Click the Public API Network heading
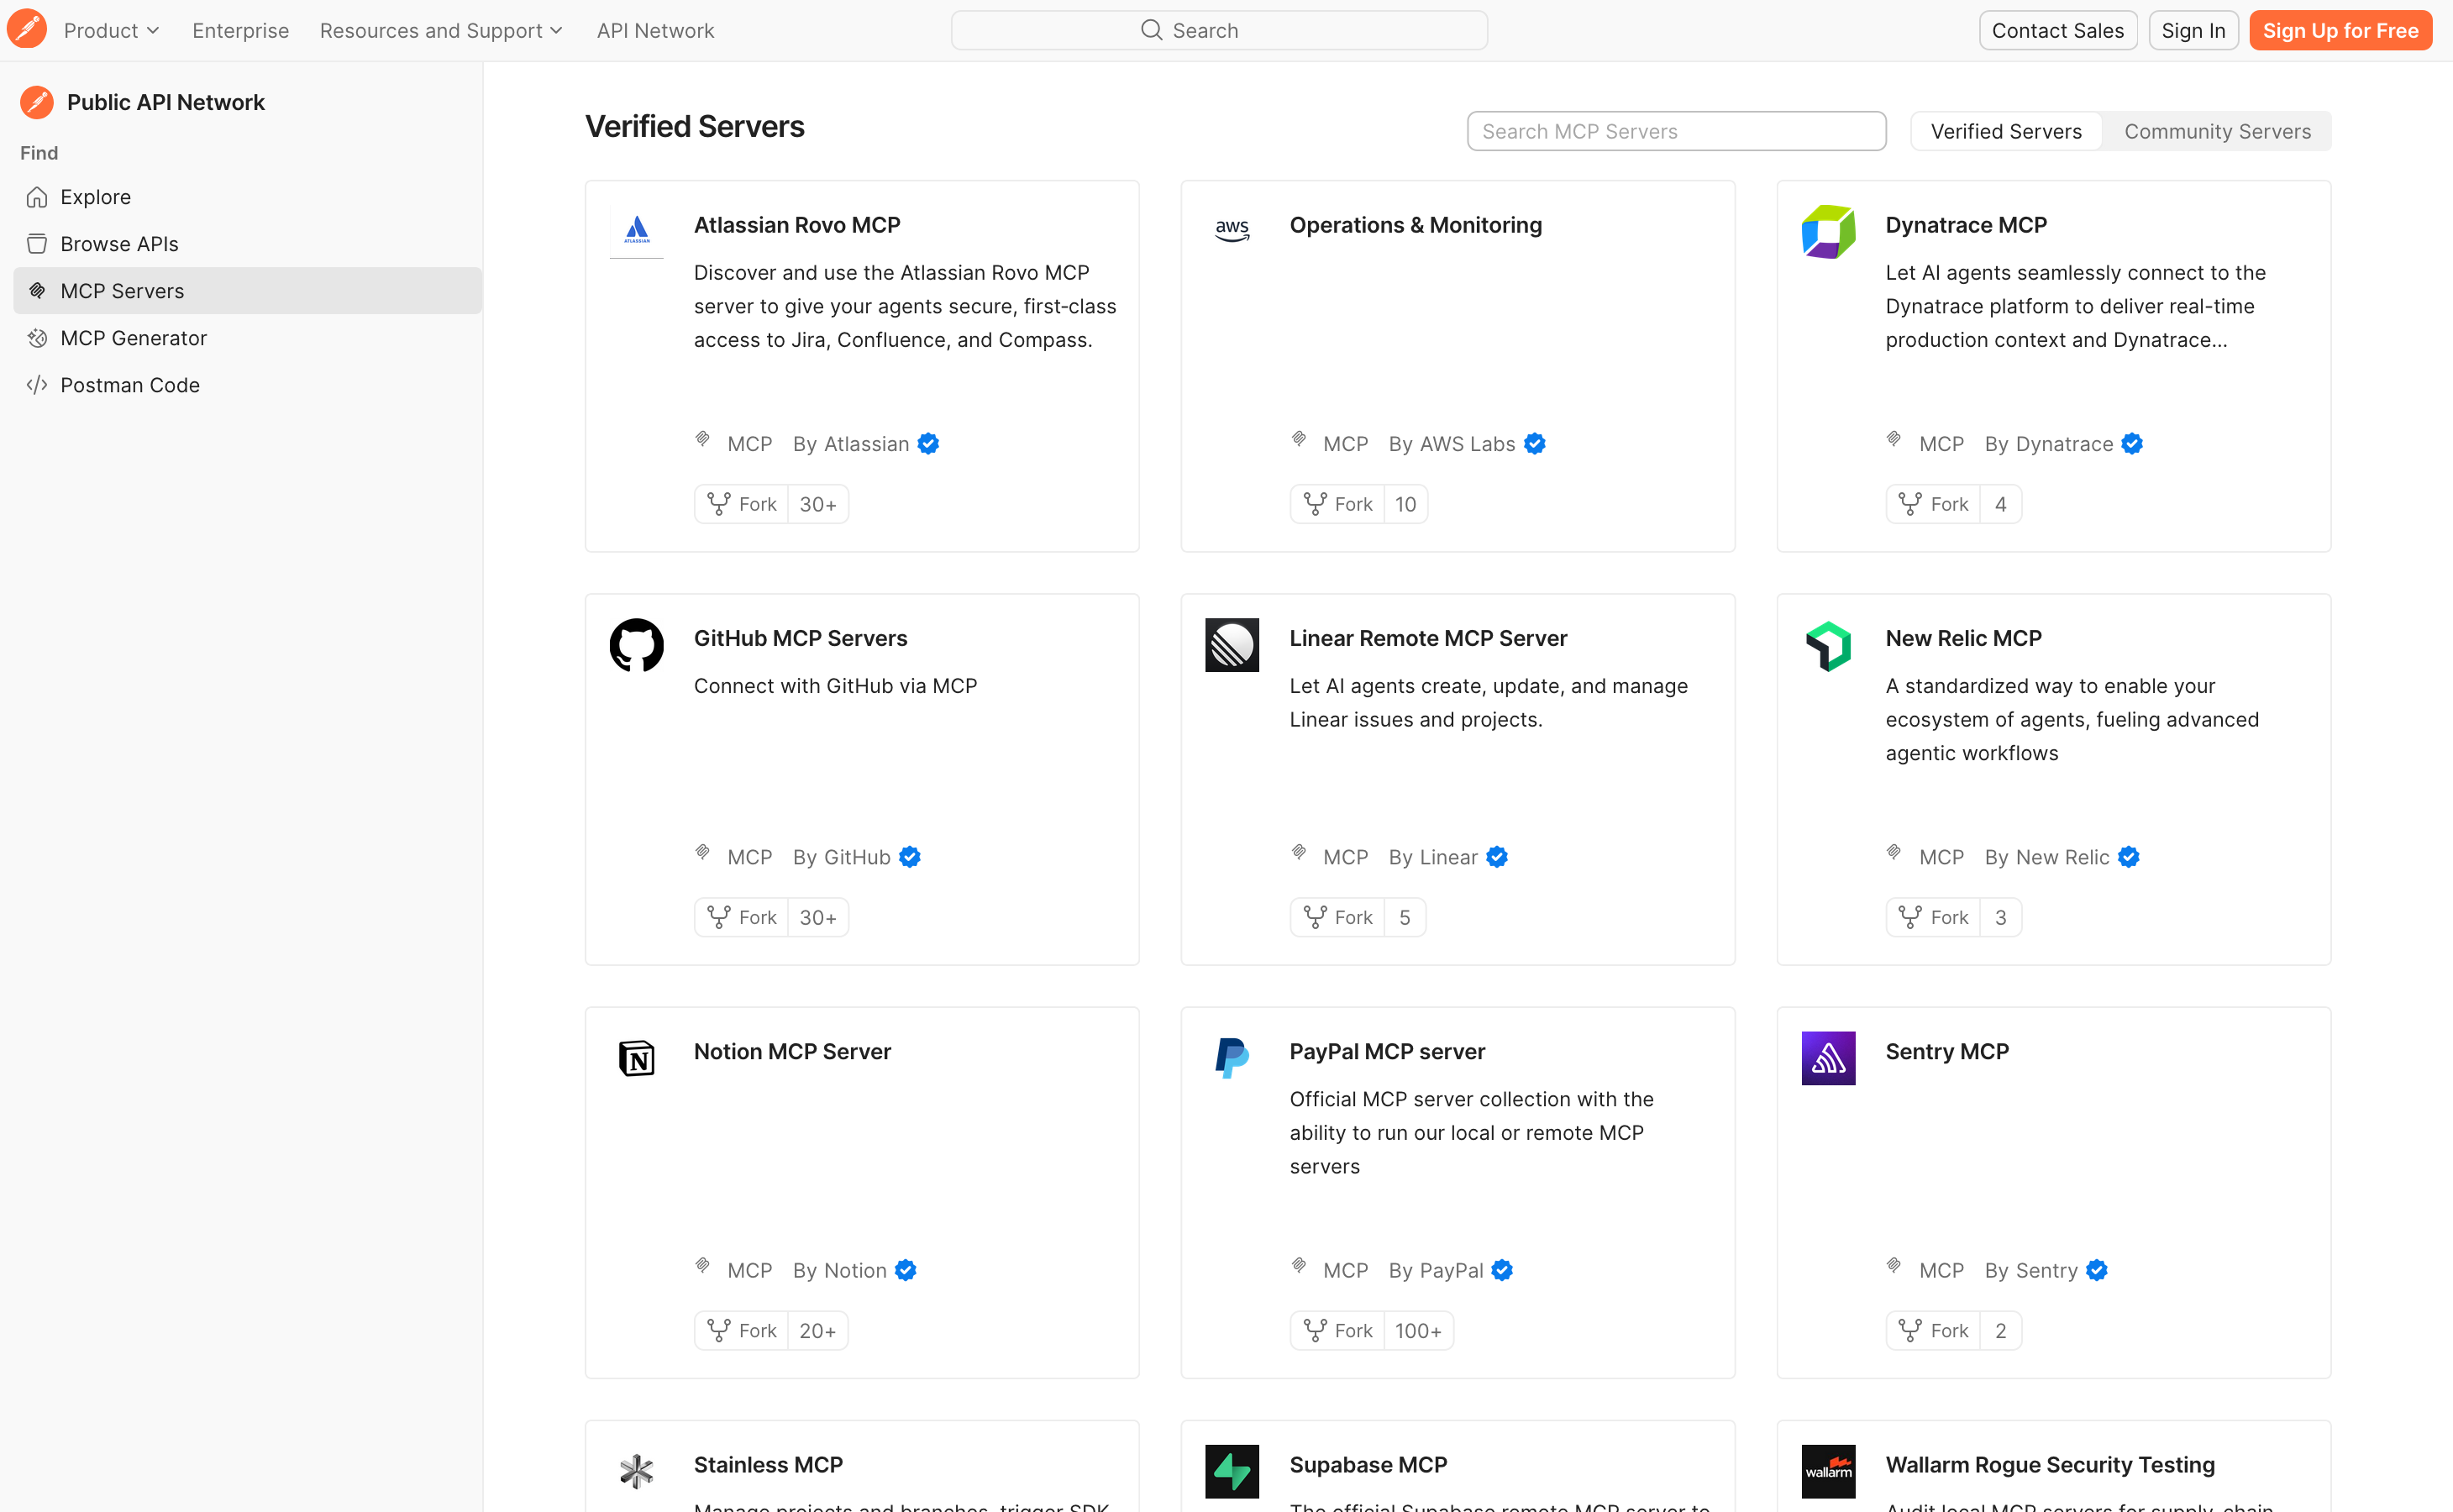Screen dimensions: 2453x1512 coord(166,102)
